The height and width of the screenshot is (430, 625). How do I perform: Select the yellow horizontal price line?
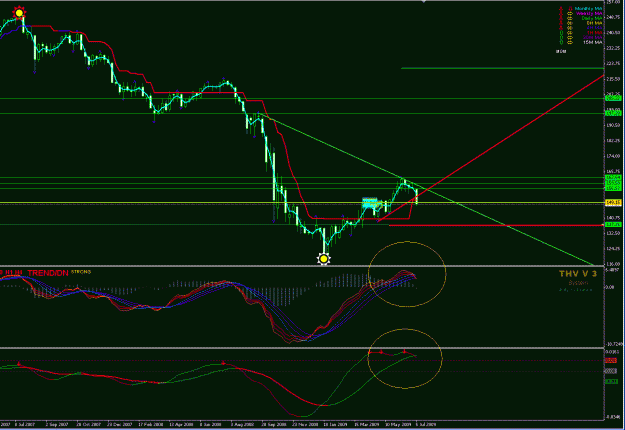(302, 202)
